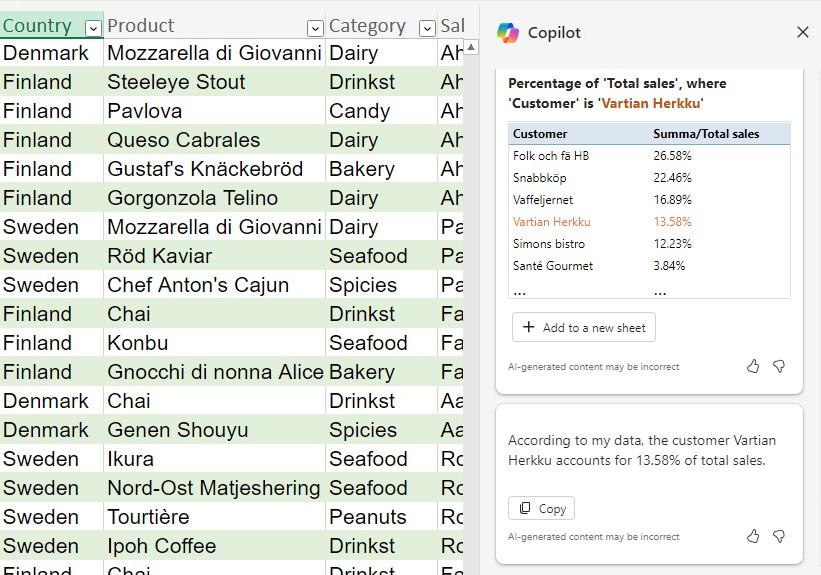This screenshot has width=821, height=575.
Task: Click the Copilot logo icon
Action: [508, 33]
